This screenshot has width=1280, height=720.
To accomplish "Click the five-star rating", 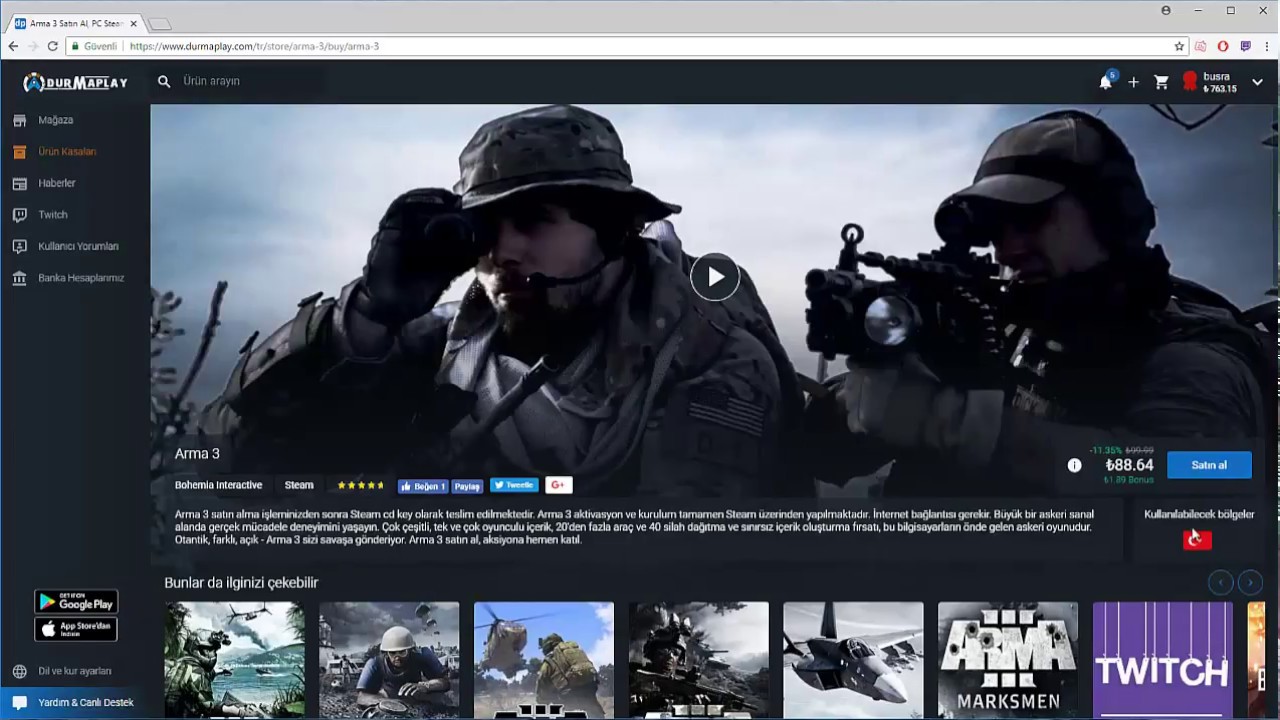I will 360,485.
